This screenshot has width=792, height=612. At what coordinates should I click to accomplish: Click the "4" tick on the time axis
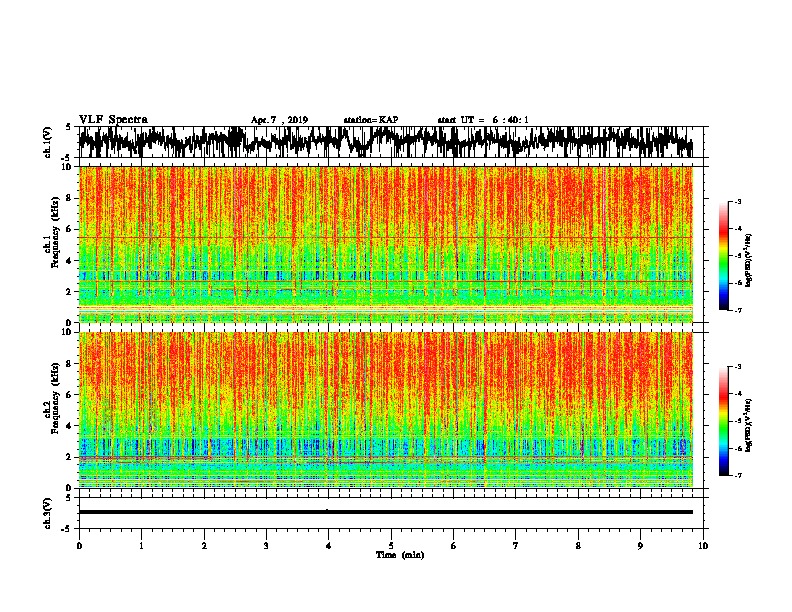click(x=329, y=546)
